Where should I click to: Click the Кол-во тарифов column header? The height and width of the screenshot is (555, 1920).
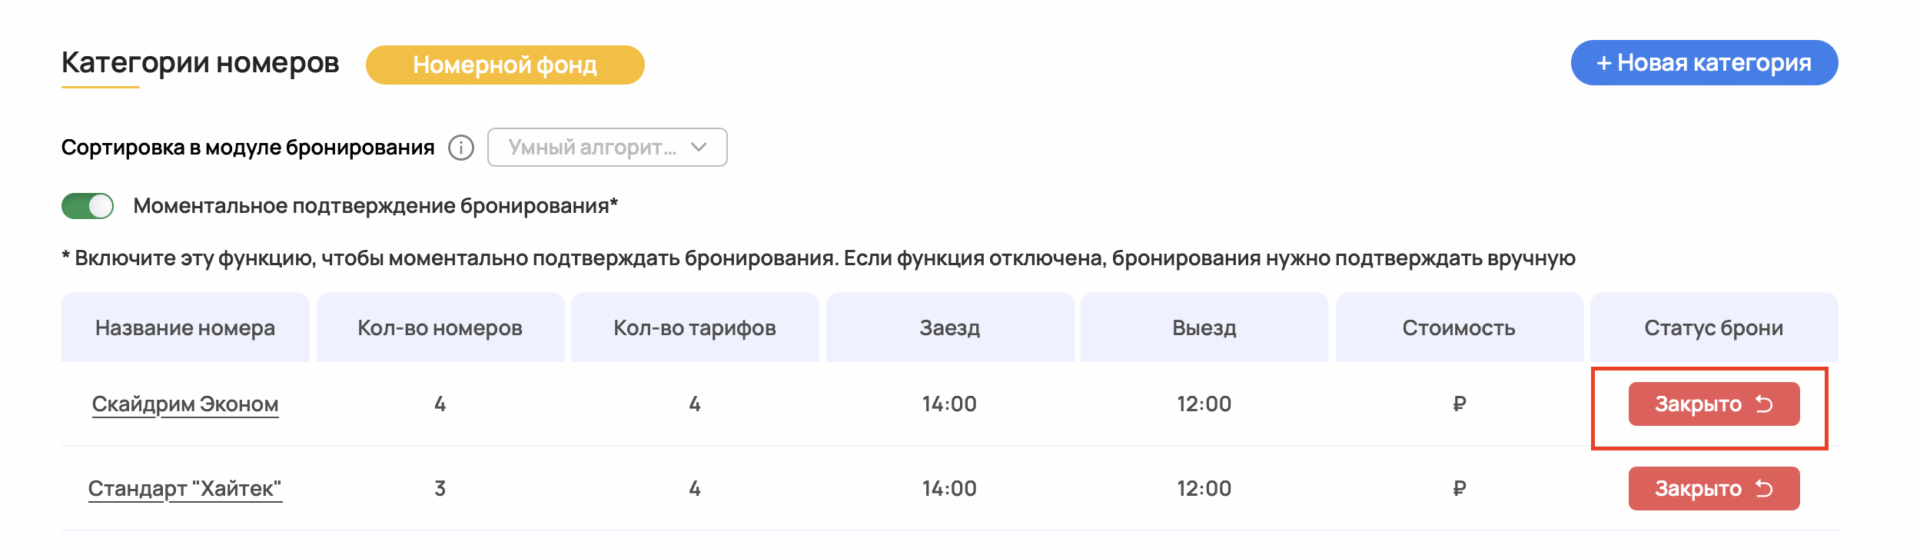(695, 328)
